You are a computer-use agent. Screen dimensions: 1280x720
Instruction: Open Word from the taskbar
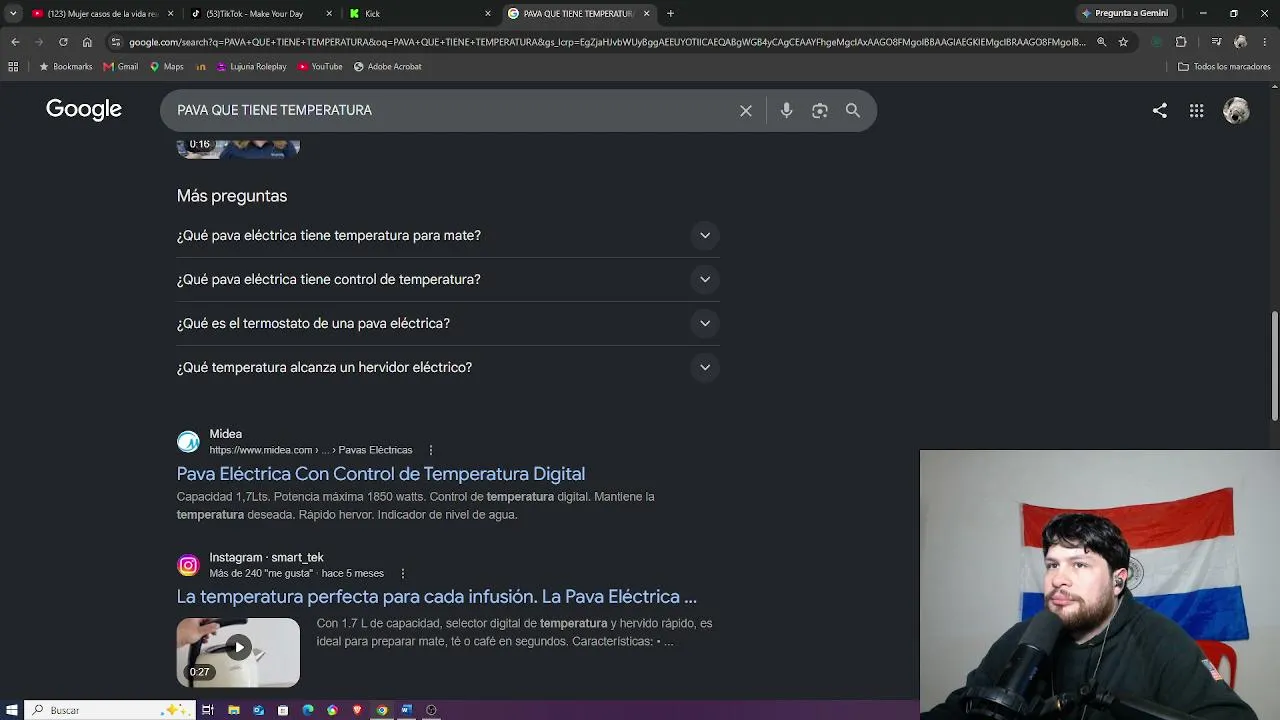click(x=407, y=710)
